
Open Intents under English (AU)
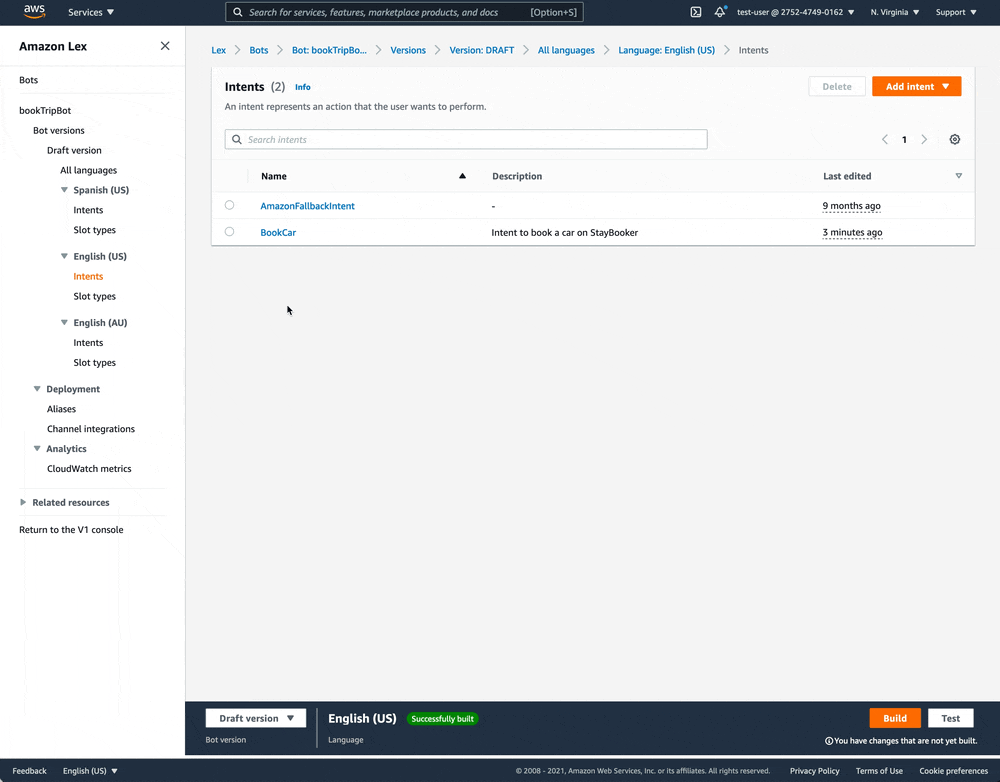pos(88,343)
